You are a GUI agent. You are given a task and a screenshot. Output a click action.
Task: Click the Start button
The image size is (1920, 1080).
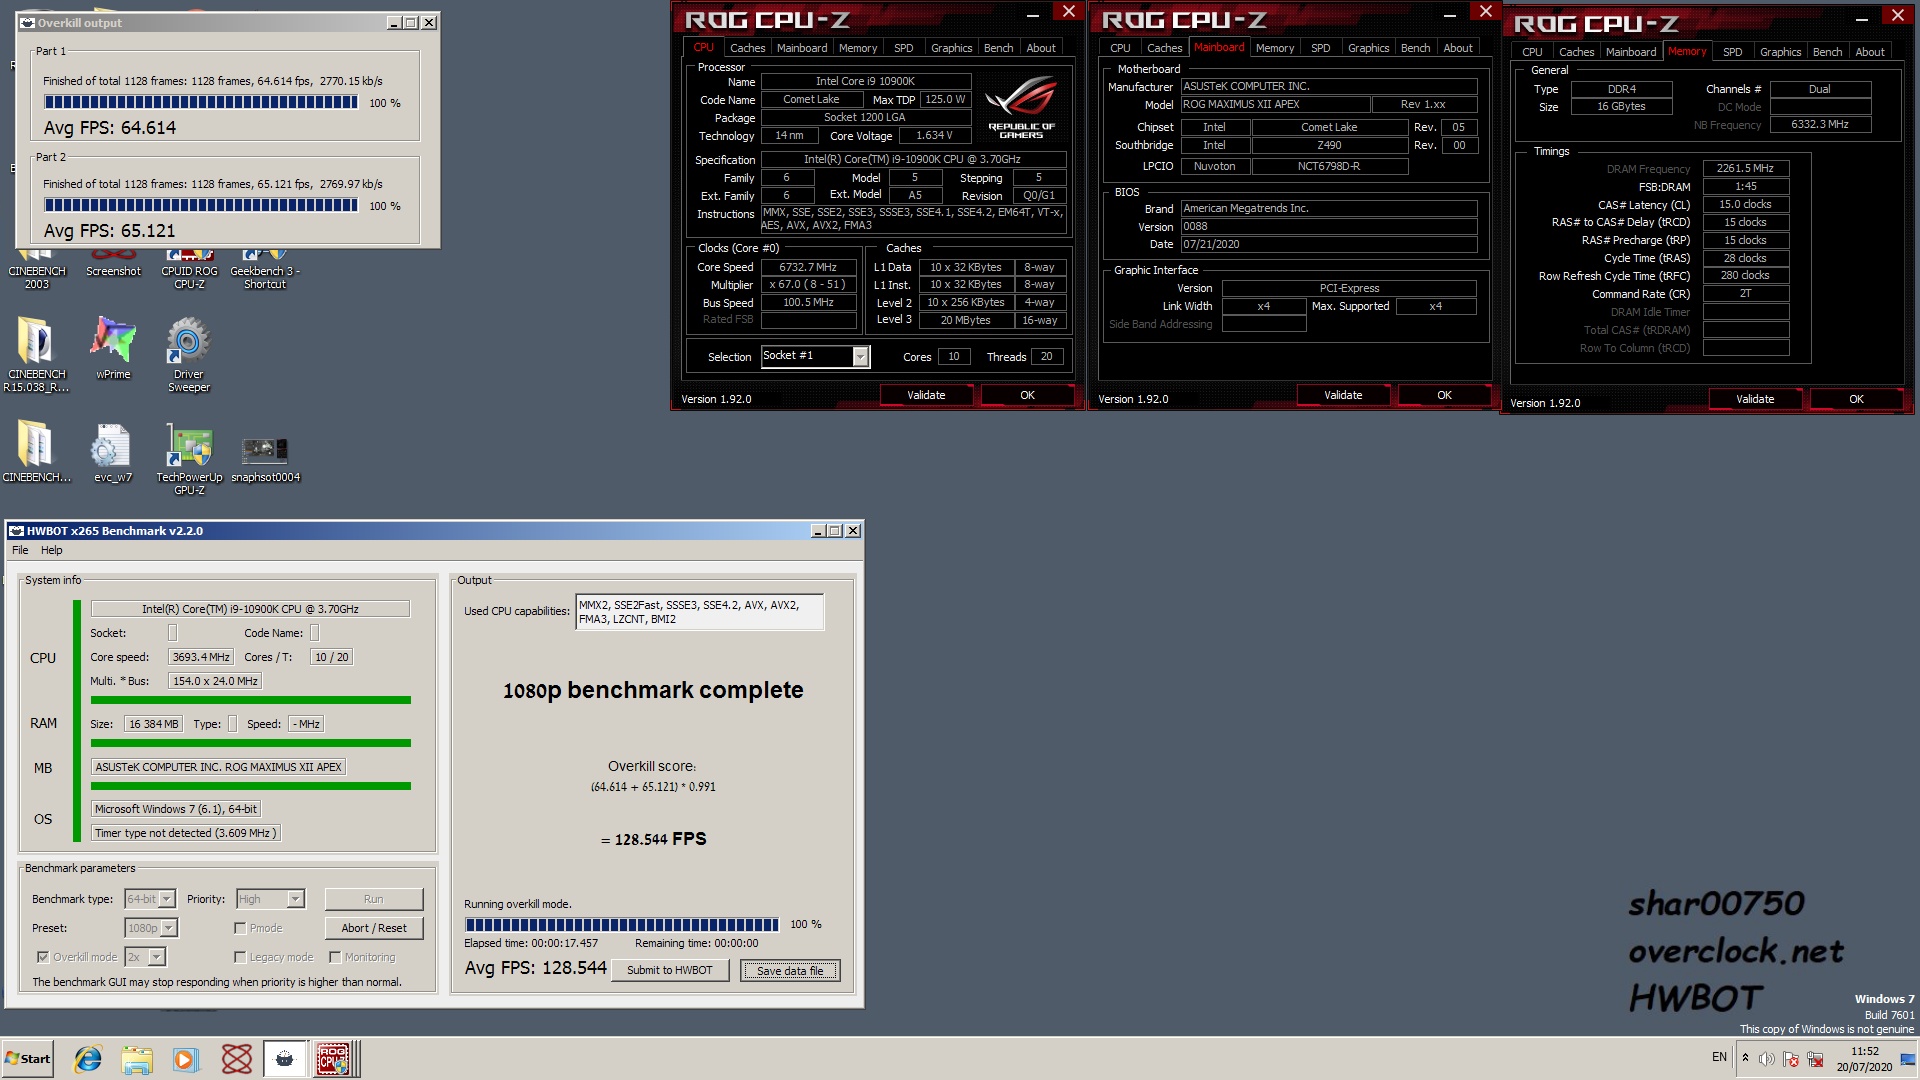[x=28, y=1058]
